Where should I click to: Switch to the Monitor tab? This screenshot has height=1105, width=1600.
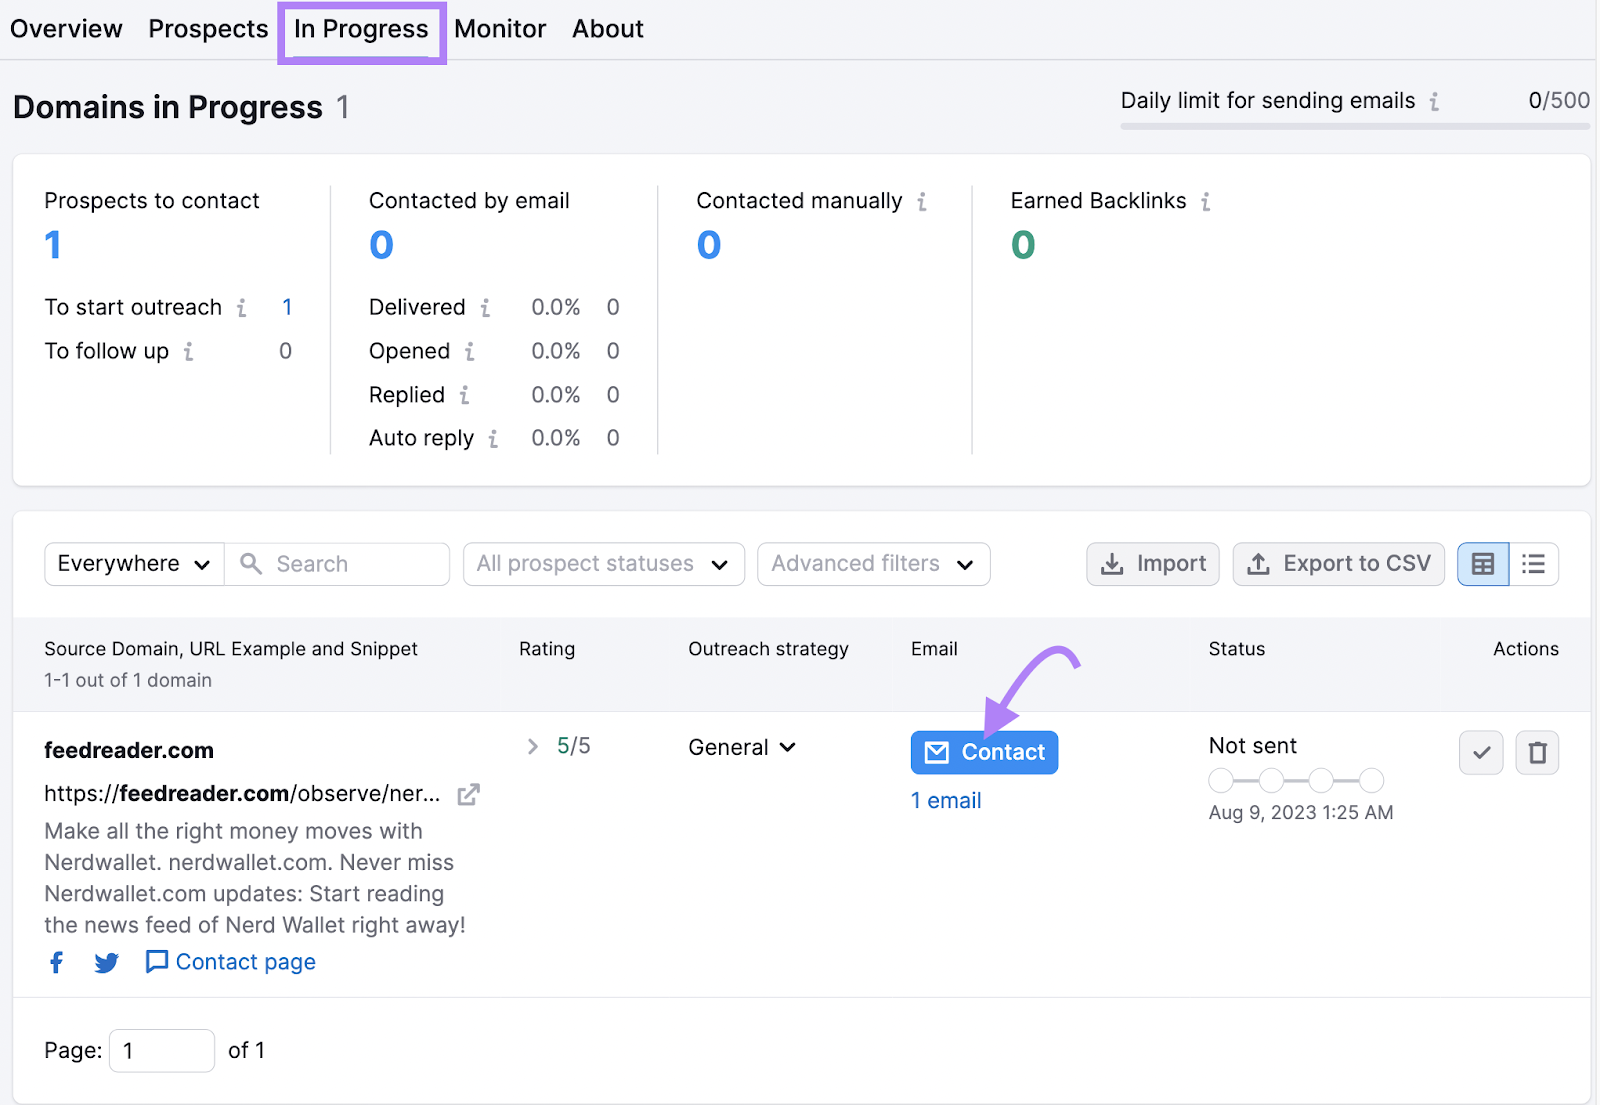pyautogui.click(x=500, y=28)
